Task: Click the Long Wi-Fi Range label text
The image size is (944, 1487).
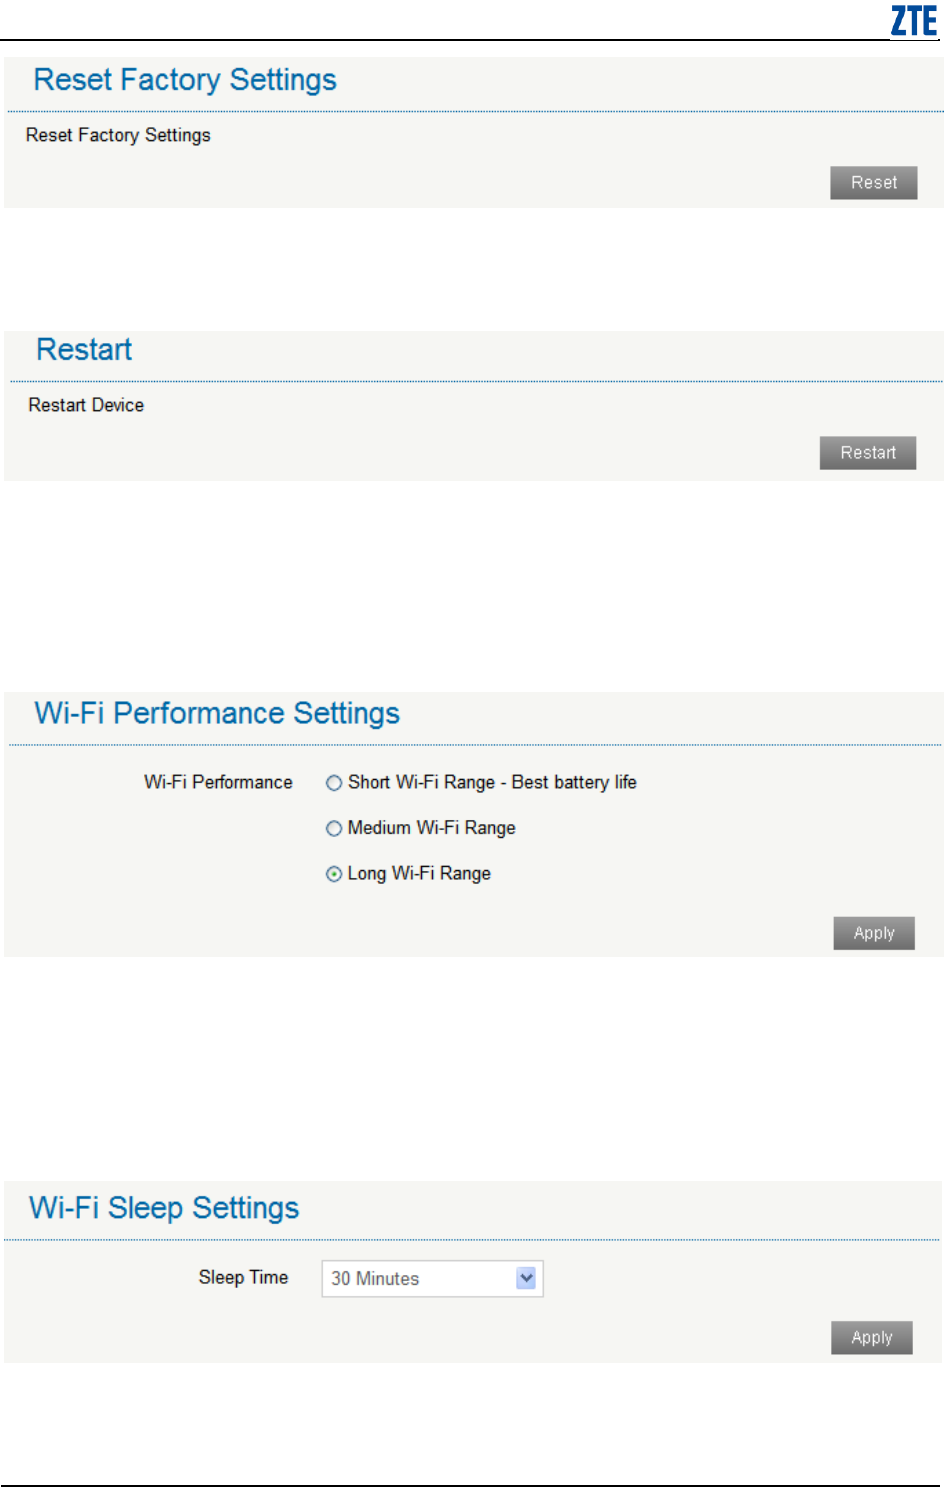Action: [419, 874]
